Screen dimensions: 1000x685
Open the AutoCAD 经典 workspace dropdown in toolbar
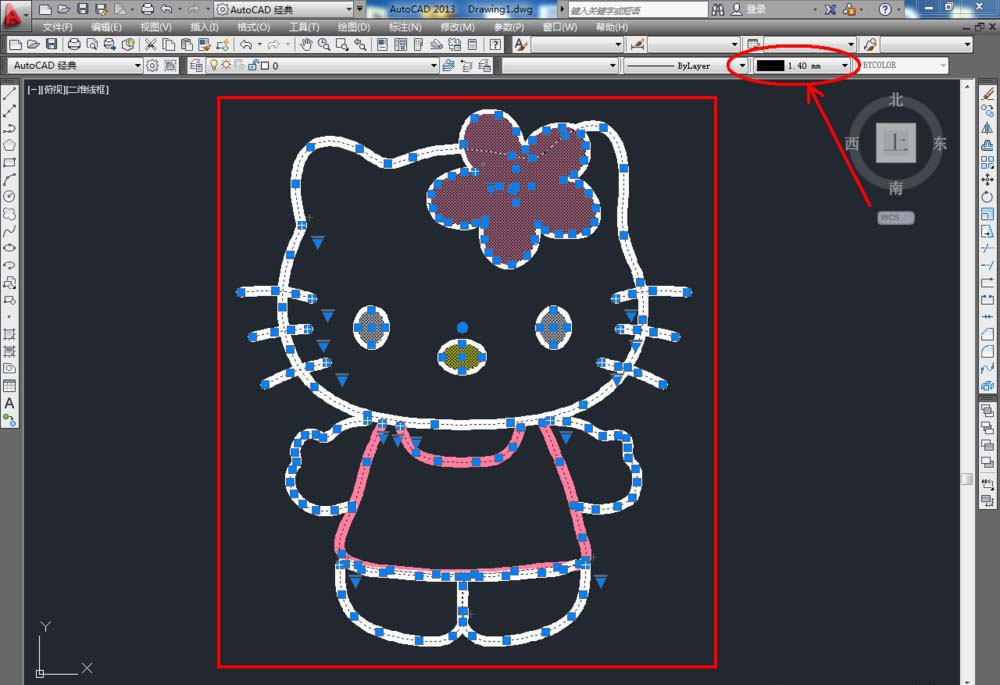point(74,65)
